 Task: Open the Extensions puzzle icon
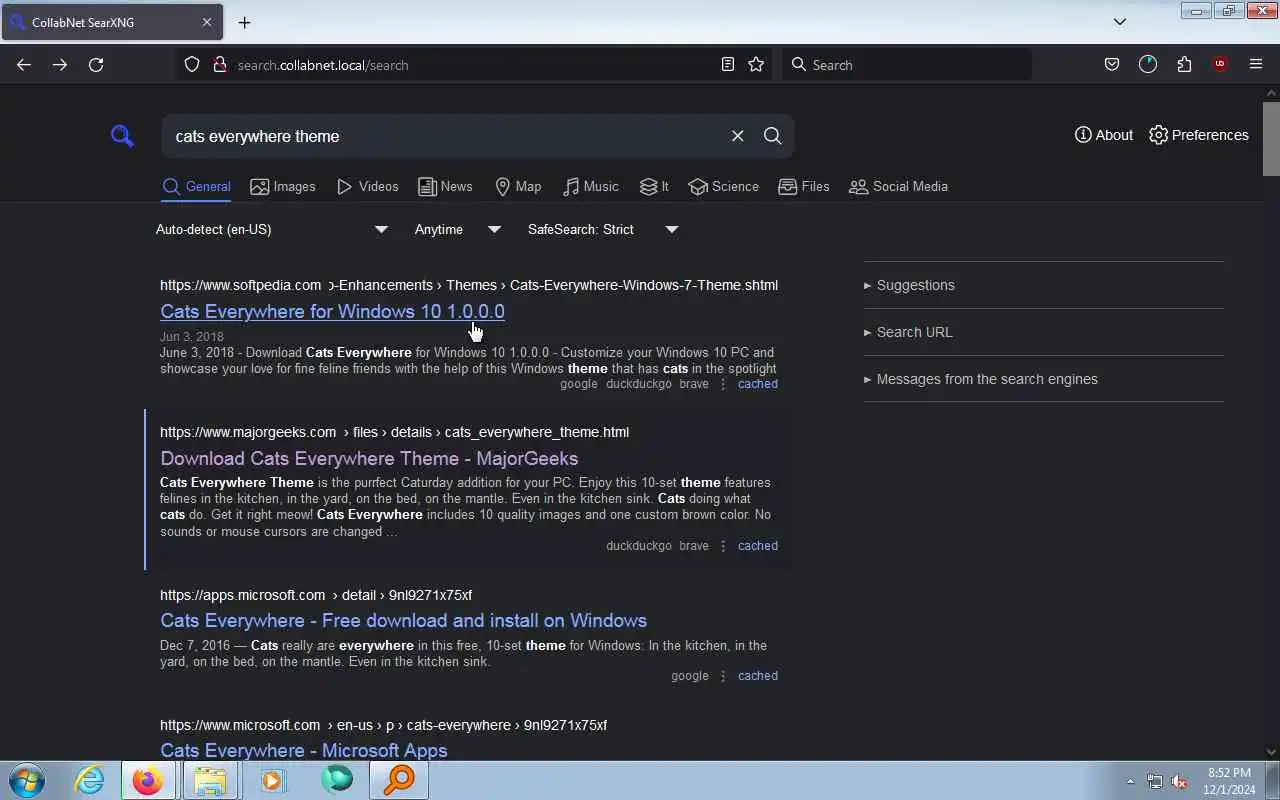(x=1184, y=64)
